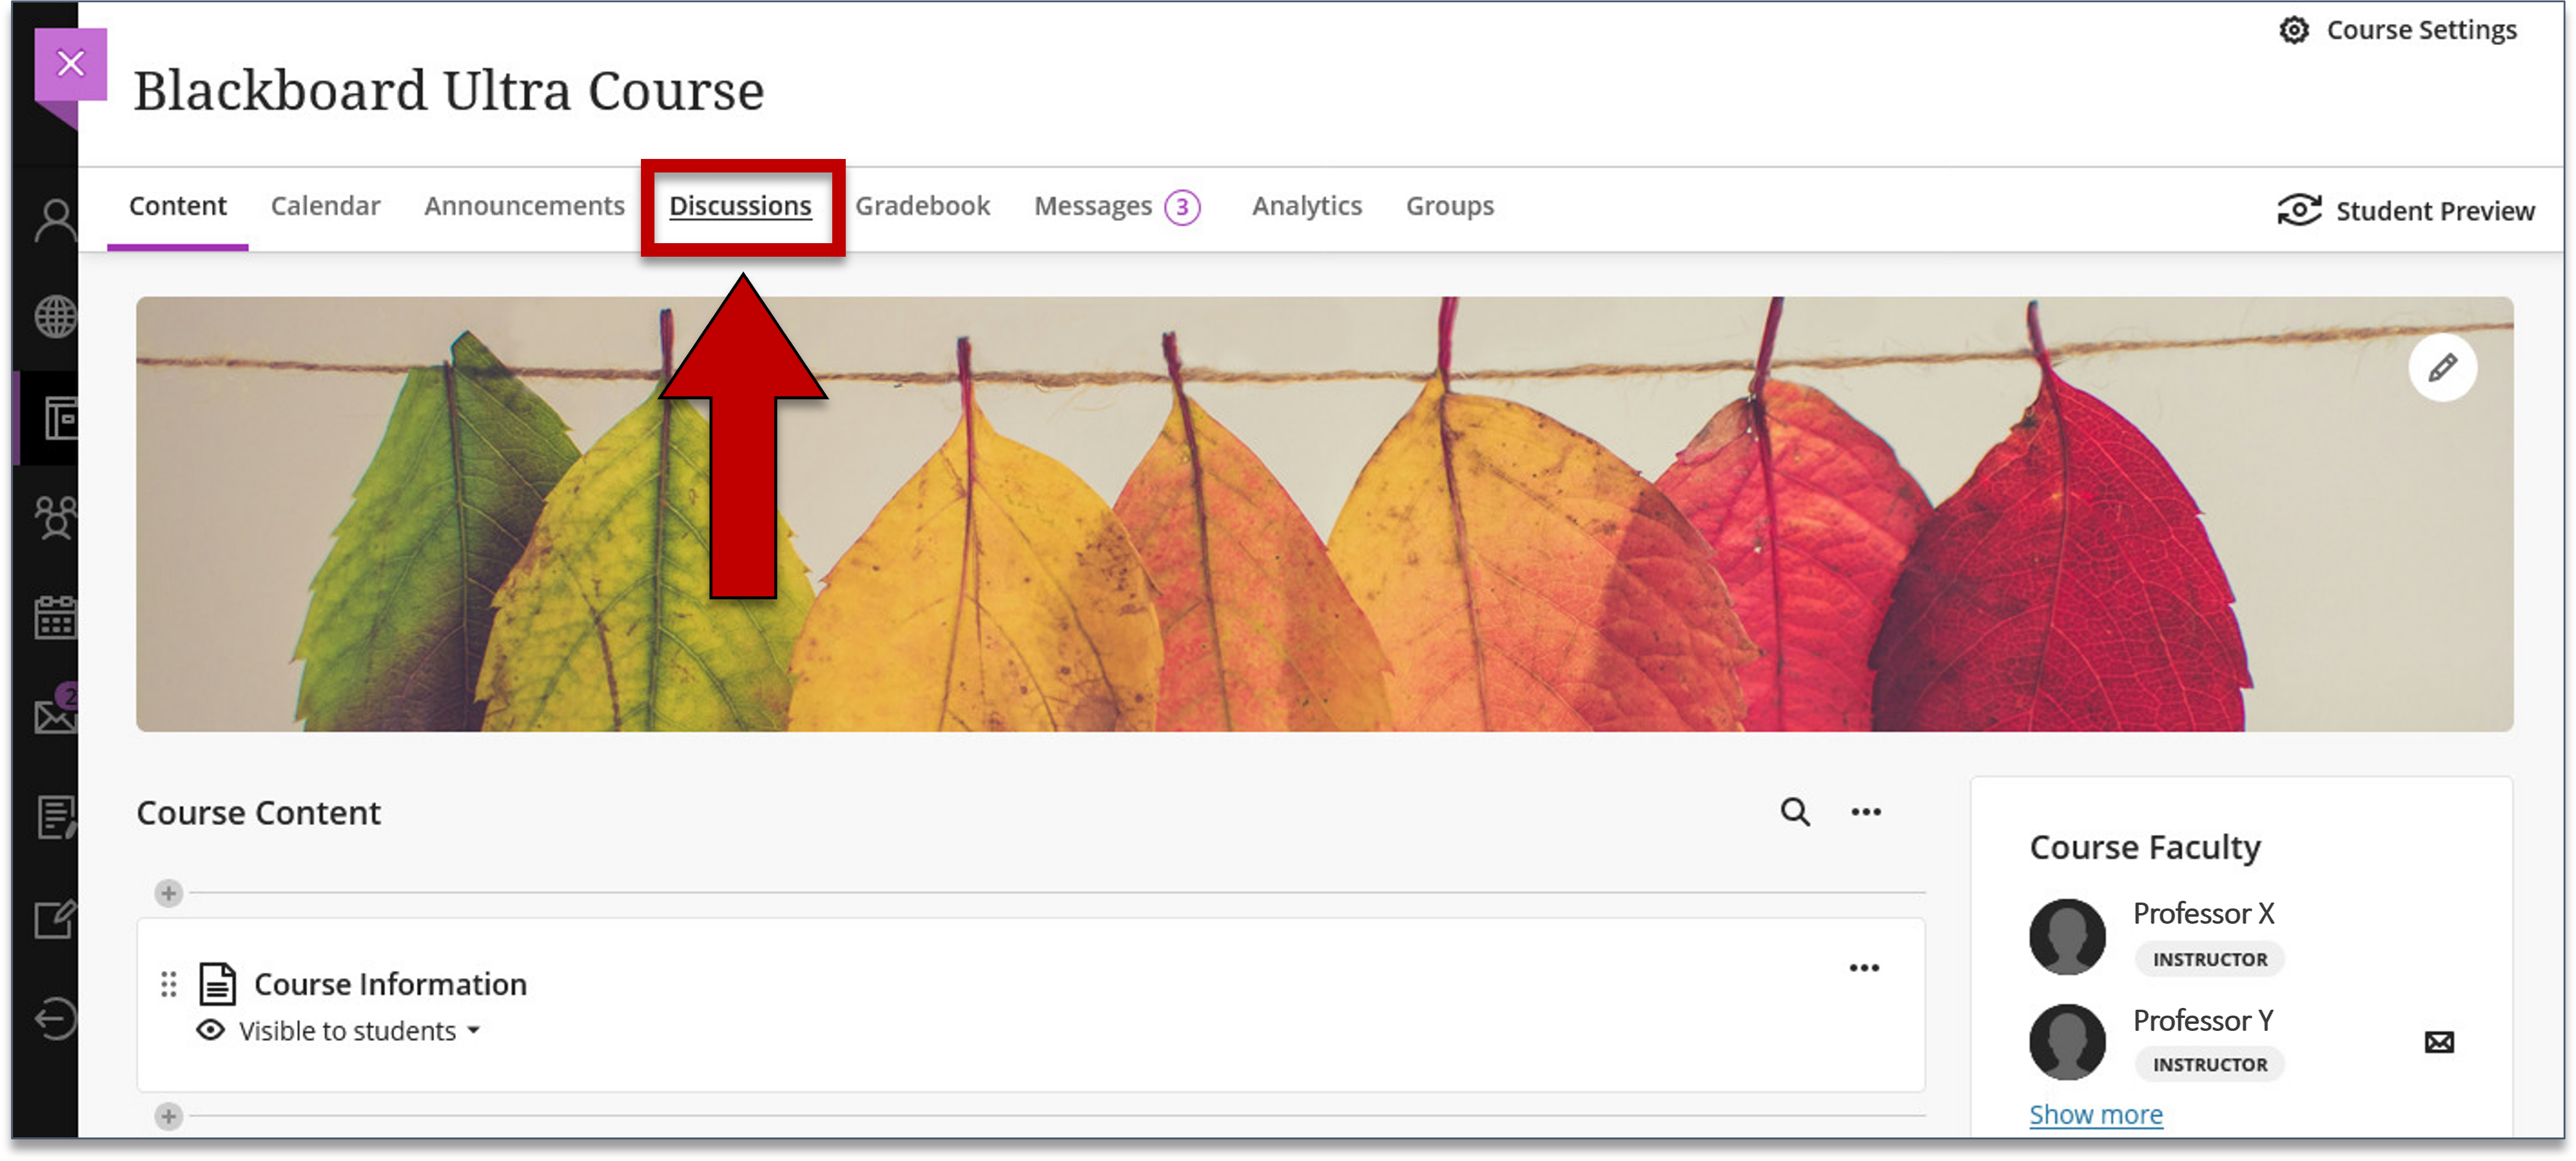
Task: Open the Announcements tab
Action: (524, 206)
